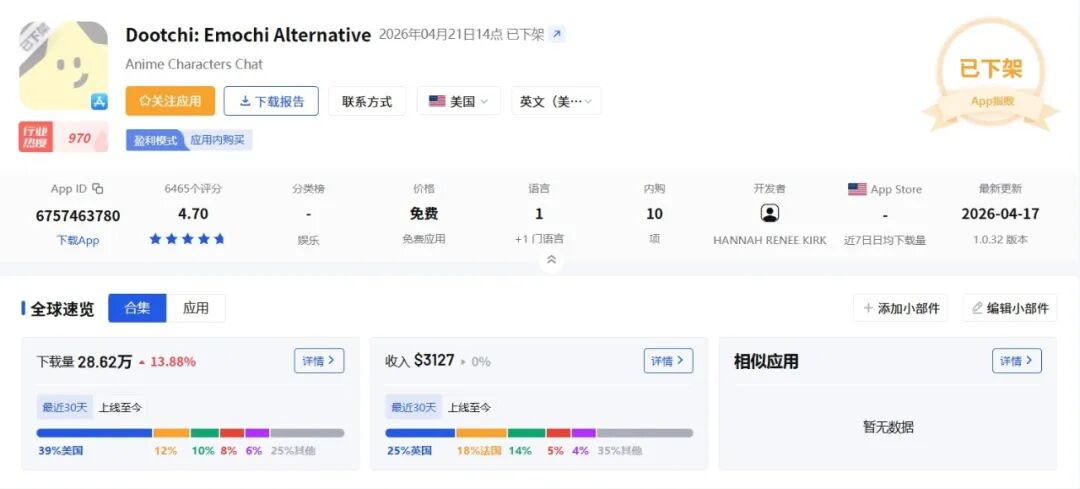The width and height of the screenshot is (1080, 489).
Task: Collapse the app info panel with the double chevron
Action: (x=551, y=260)
